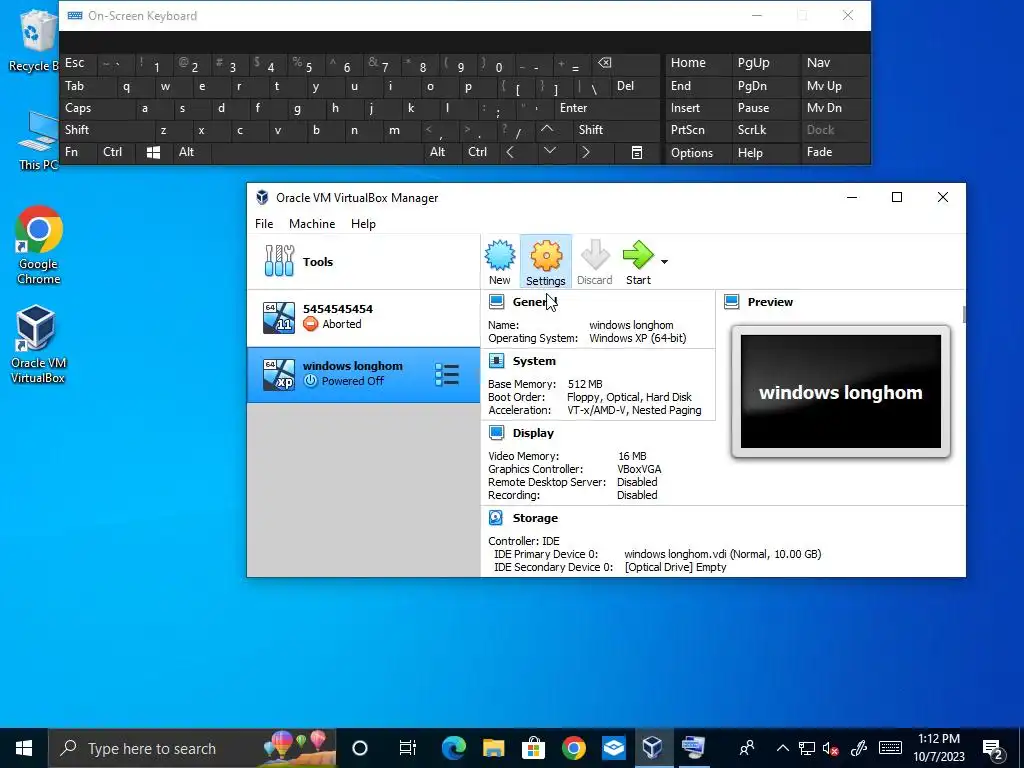Toggle the right Ctrl key
The image size is (1024, 768).
click(479, 152)
